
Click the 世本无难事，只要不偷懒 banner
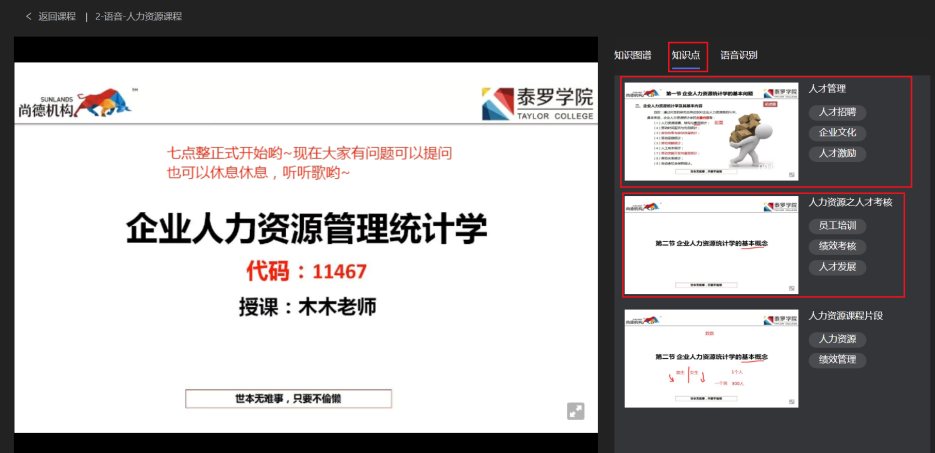(x=289, y=399)
